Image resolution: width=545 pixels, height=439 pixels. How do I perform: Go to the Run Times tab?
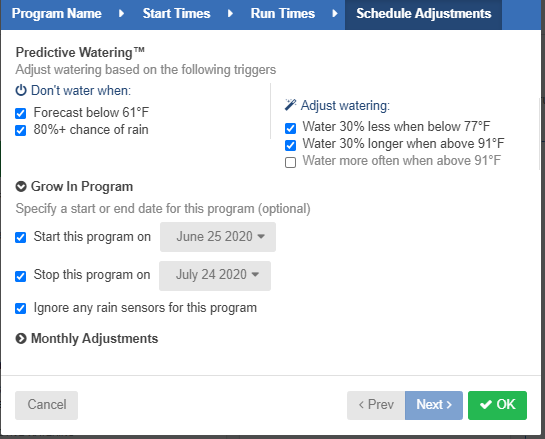[x=283, y=14]
